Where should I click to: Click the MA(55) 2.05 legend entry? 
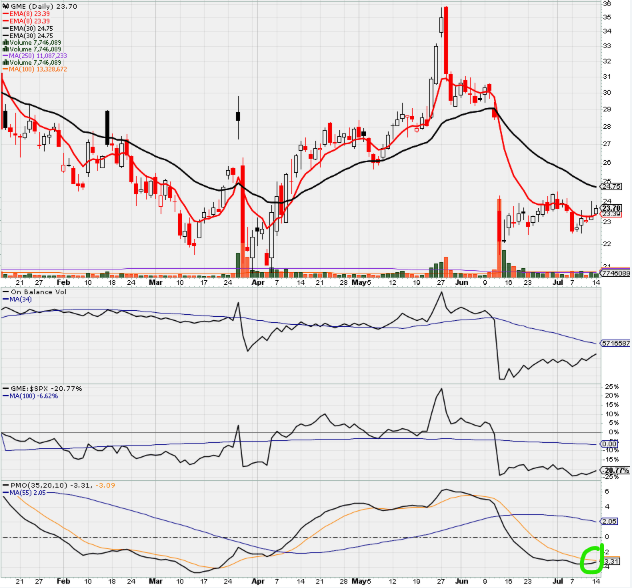(x=25, y=492)
